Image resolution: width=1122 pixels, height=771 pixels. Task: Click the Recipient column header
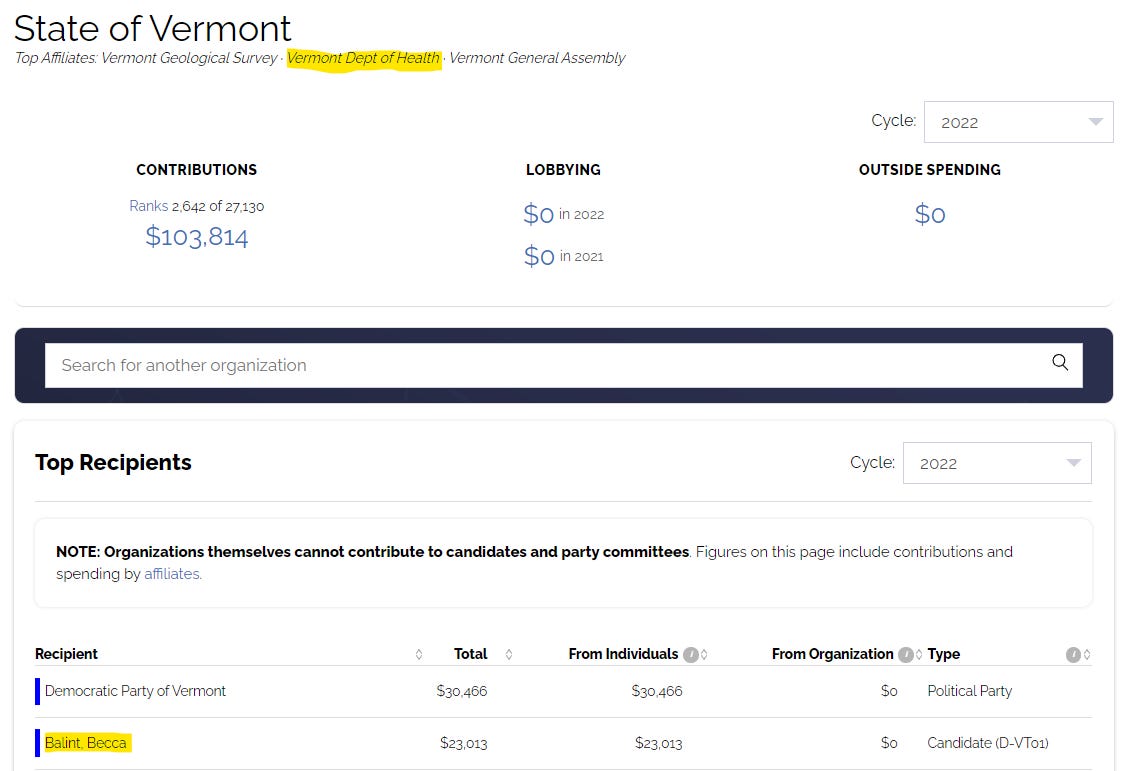pyautogui.click(x=67, y=654)
